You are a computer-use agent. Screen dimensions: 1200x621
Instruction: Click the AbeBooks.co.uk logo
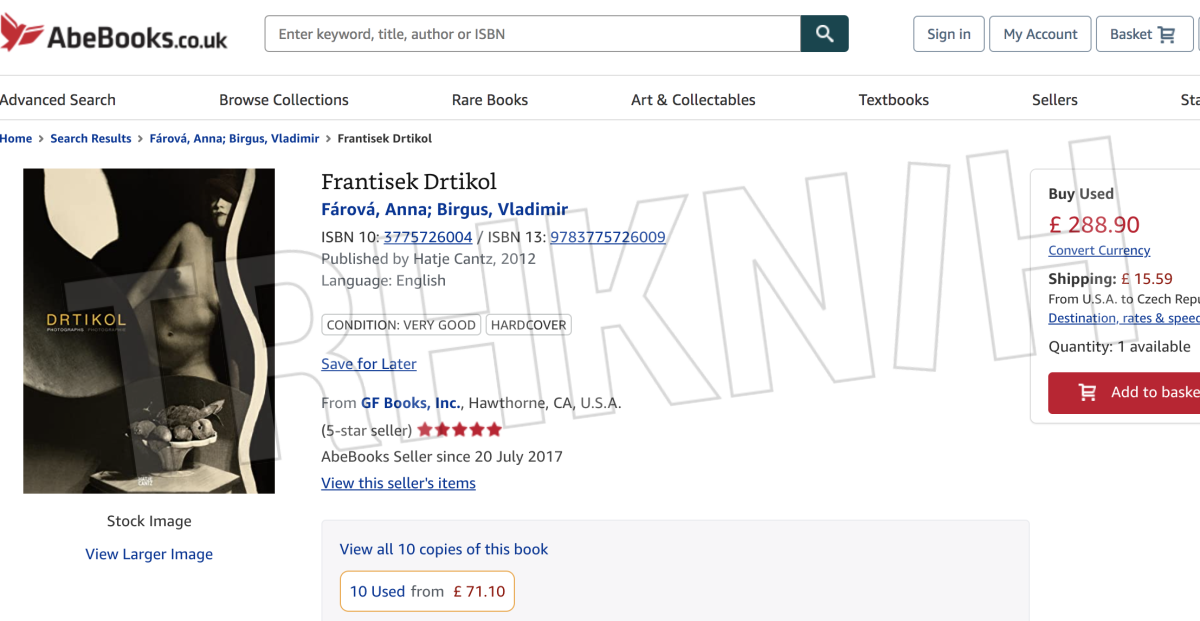point(114,34)
